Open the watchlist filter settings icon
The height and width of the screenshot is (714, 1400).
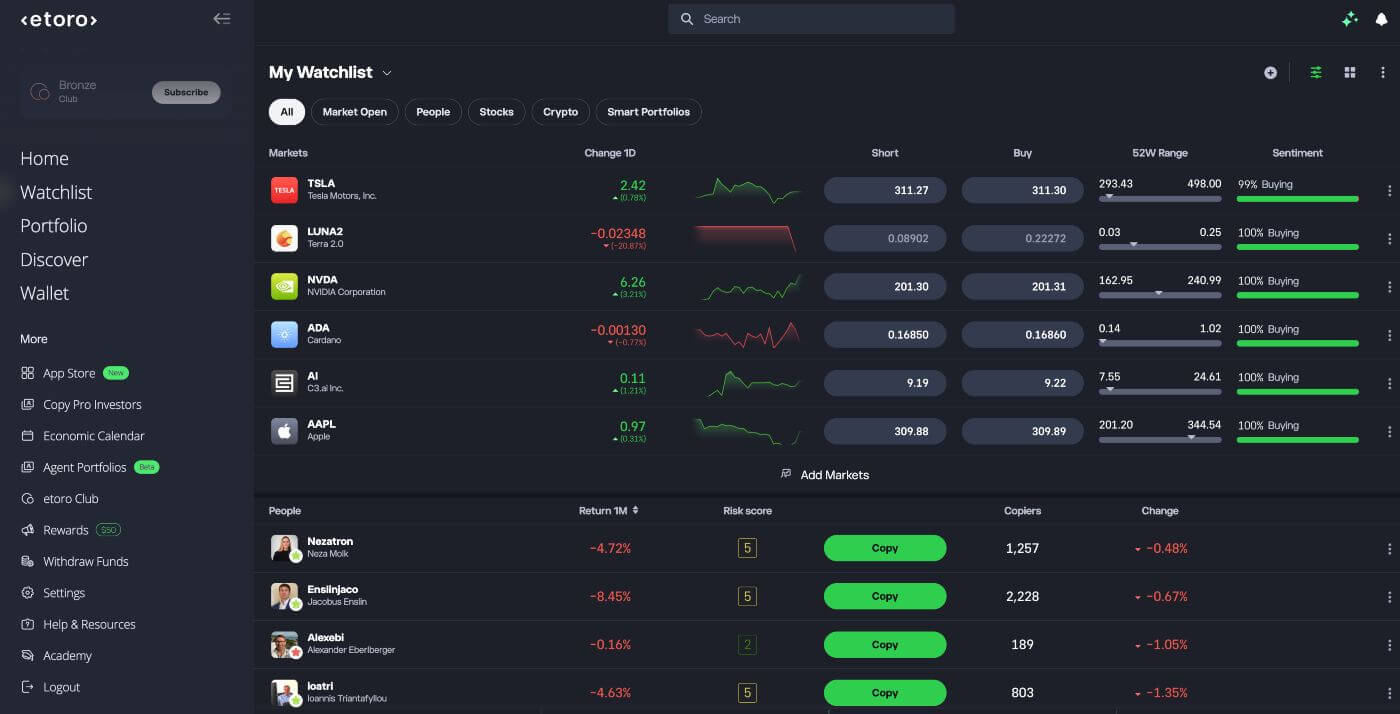tap(1316, 73)
